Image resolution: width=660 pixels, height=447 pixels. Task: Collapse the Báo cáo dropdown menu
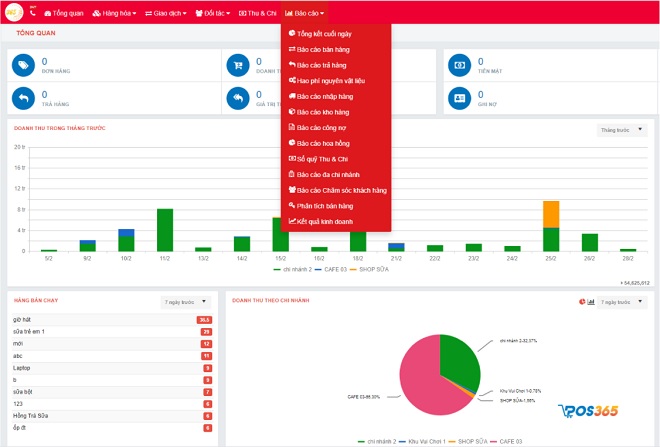click(x=304, y=13)
